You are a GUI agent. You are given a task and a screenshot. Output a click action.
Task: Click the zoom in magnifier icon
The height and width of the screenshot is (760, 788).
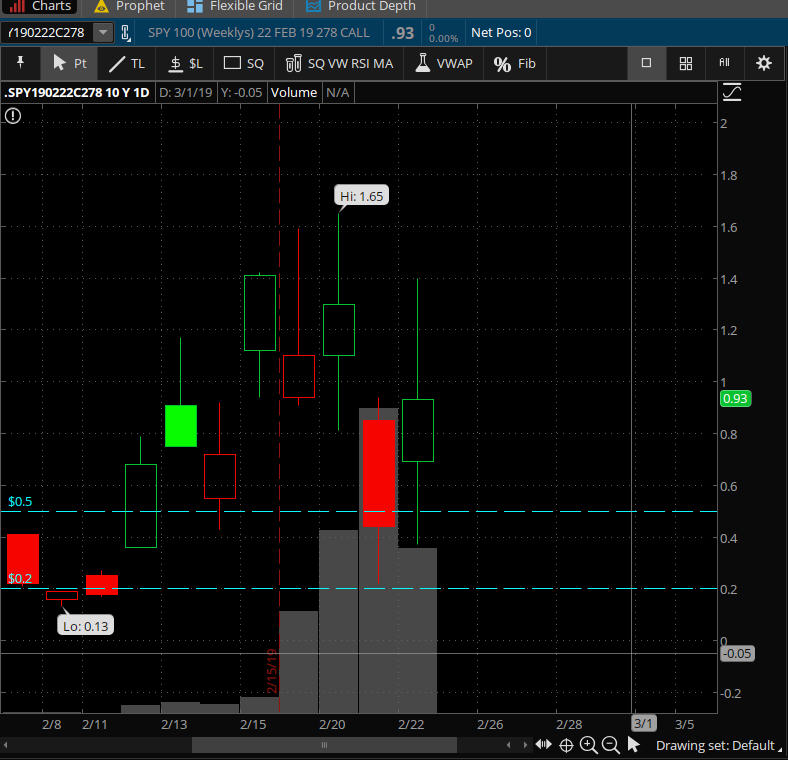(588, 745)
